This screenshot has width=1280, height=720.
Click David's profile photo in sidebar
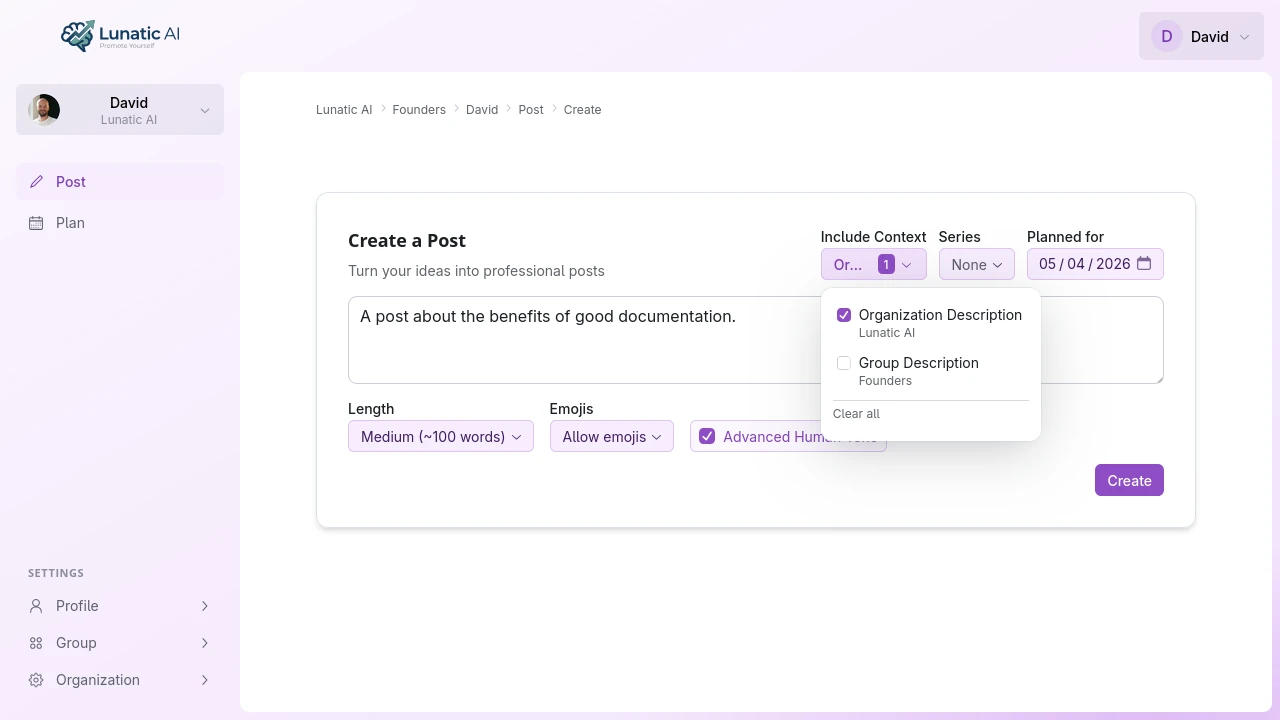click(44, 110)
